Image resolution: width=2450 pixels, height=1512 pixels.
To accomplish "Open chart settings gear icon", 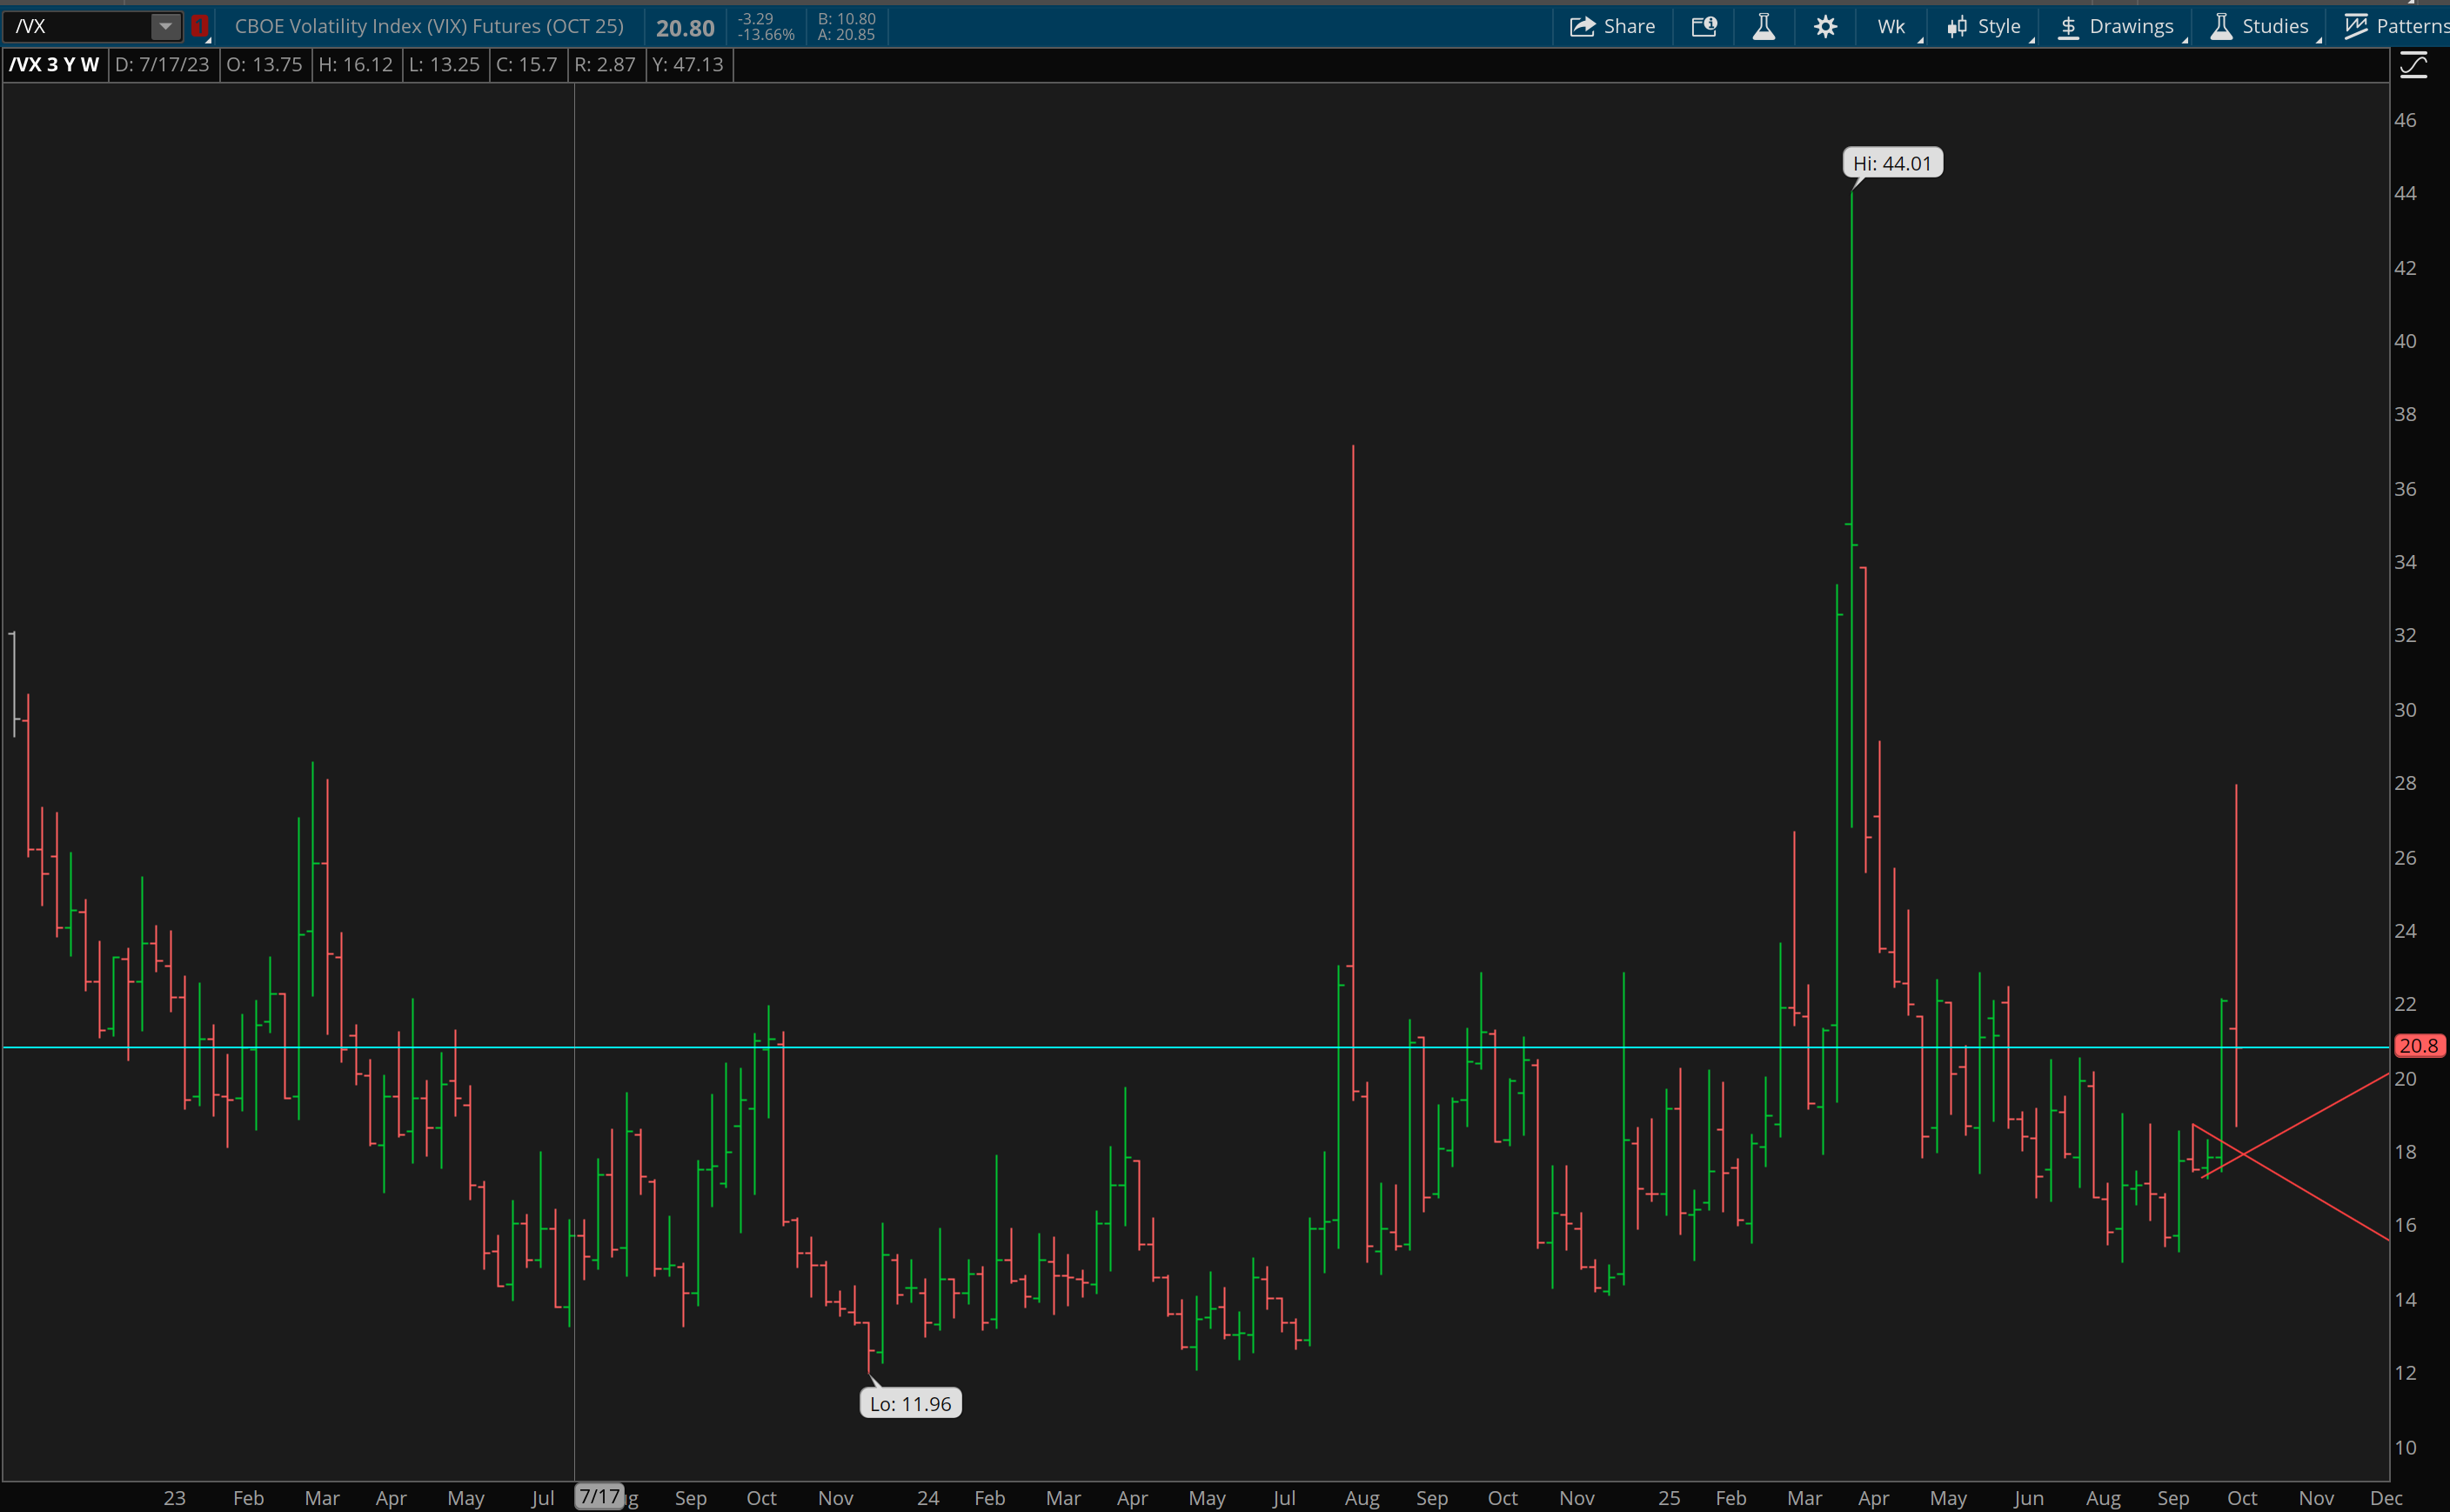I will click(x=1825, y=26).
